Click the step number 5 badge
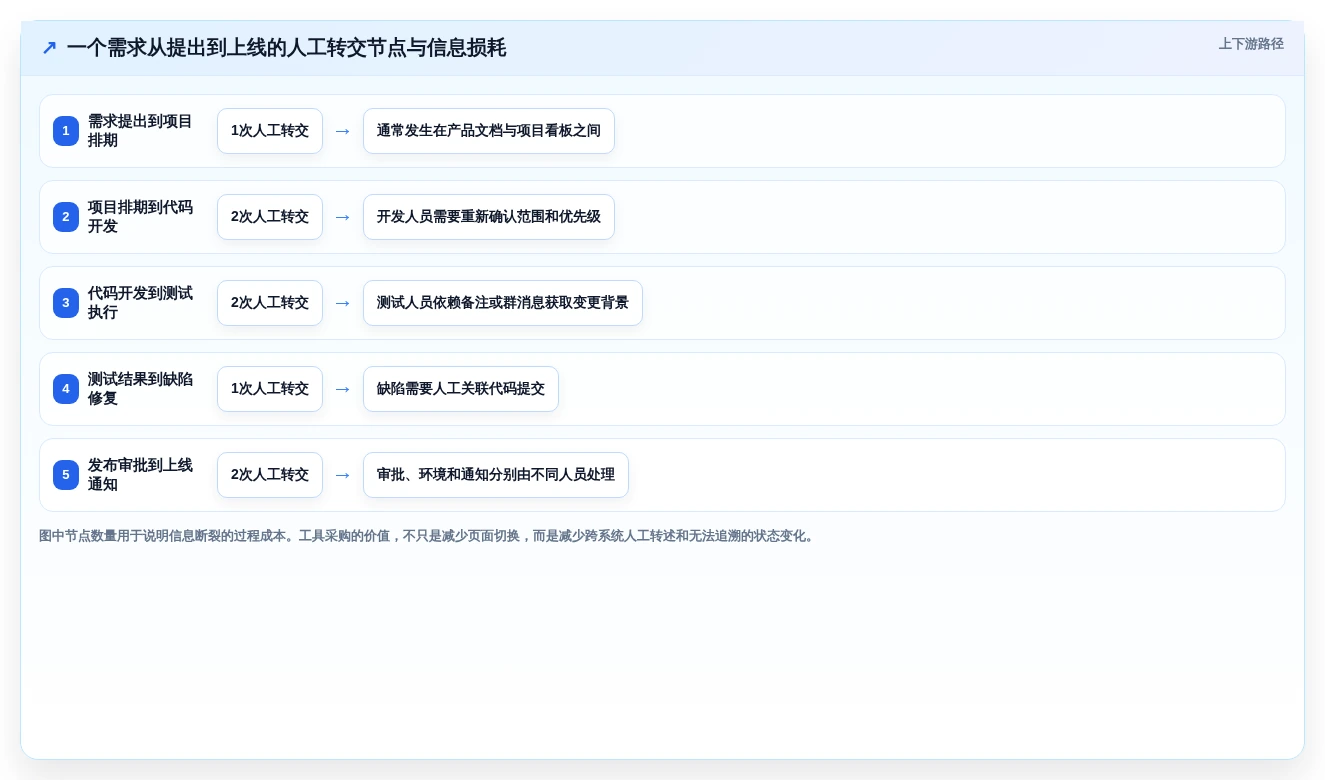Screen dimensions: 1325x780 [x=66, y=475]
